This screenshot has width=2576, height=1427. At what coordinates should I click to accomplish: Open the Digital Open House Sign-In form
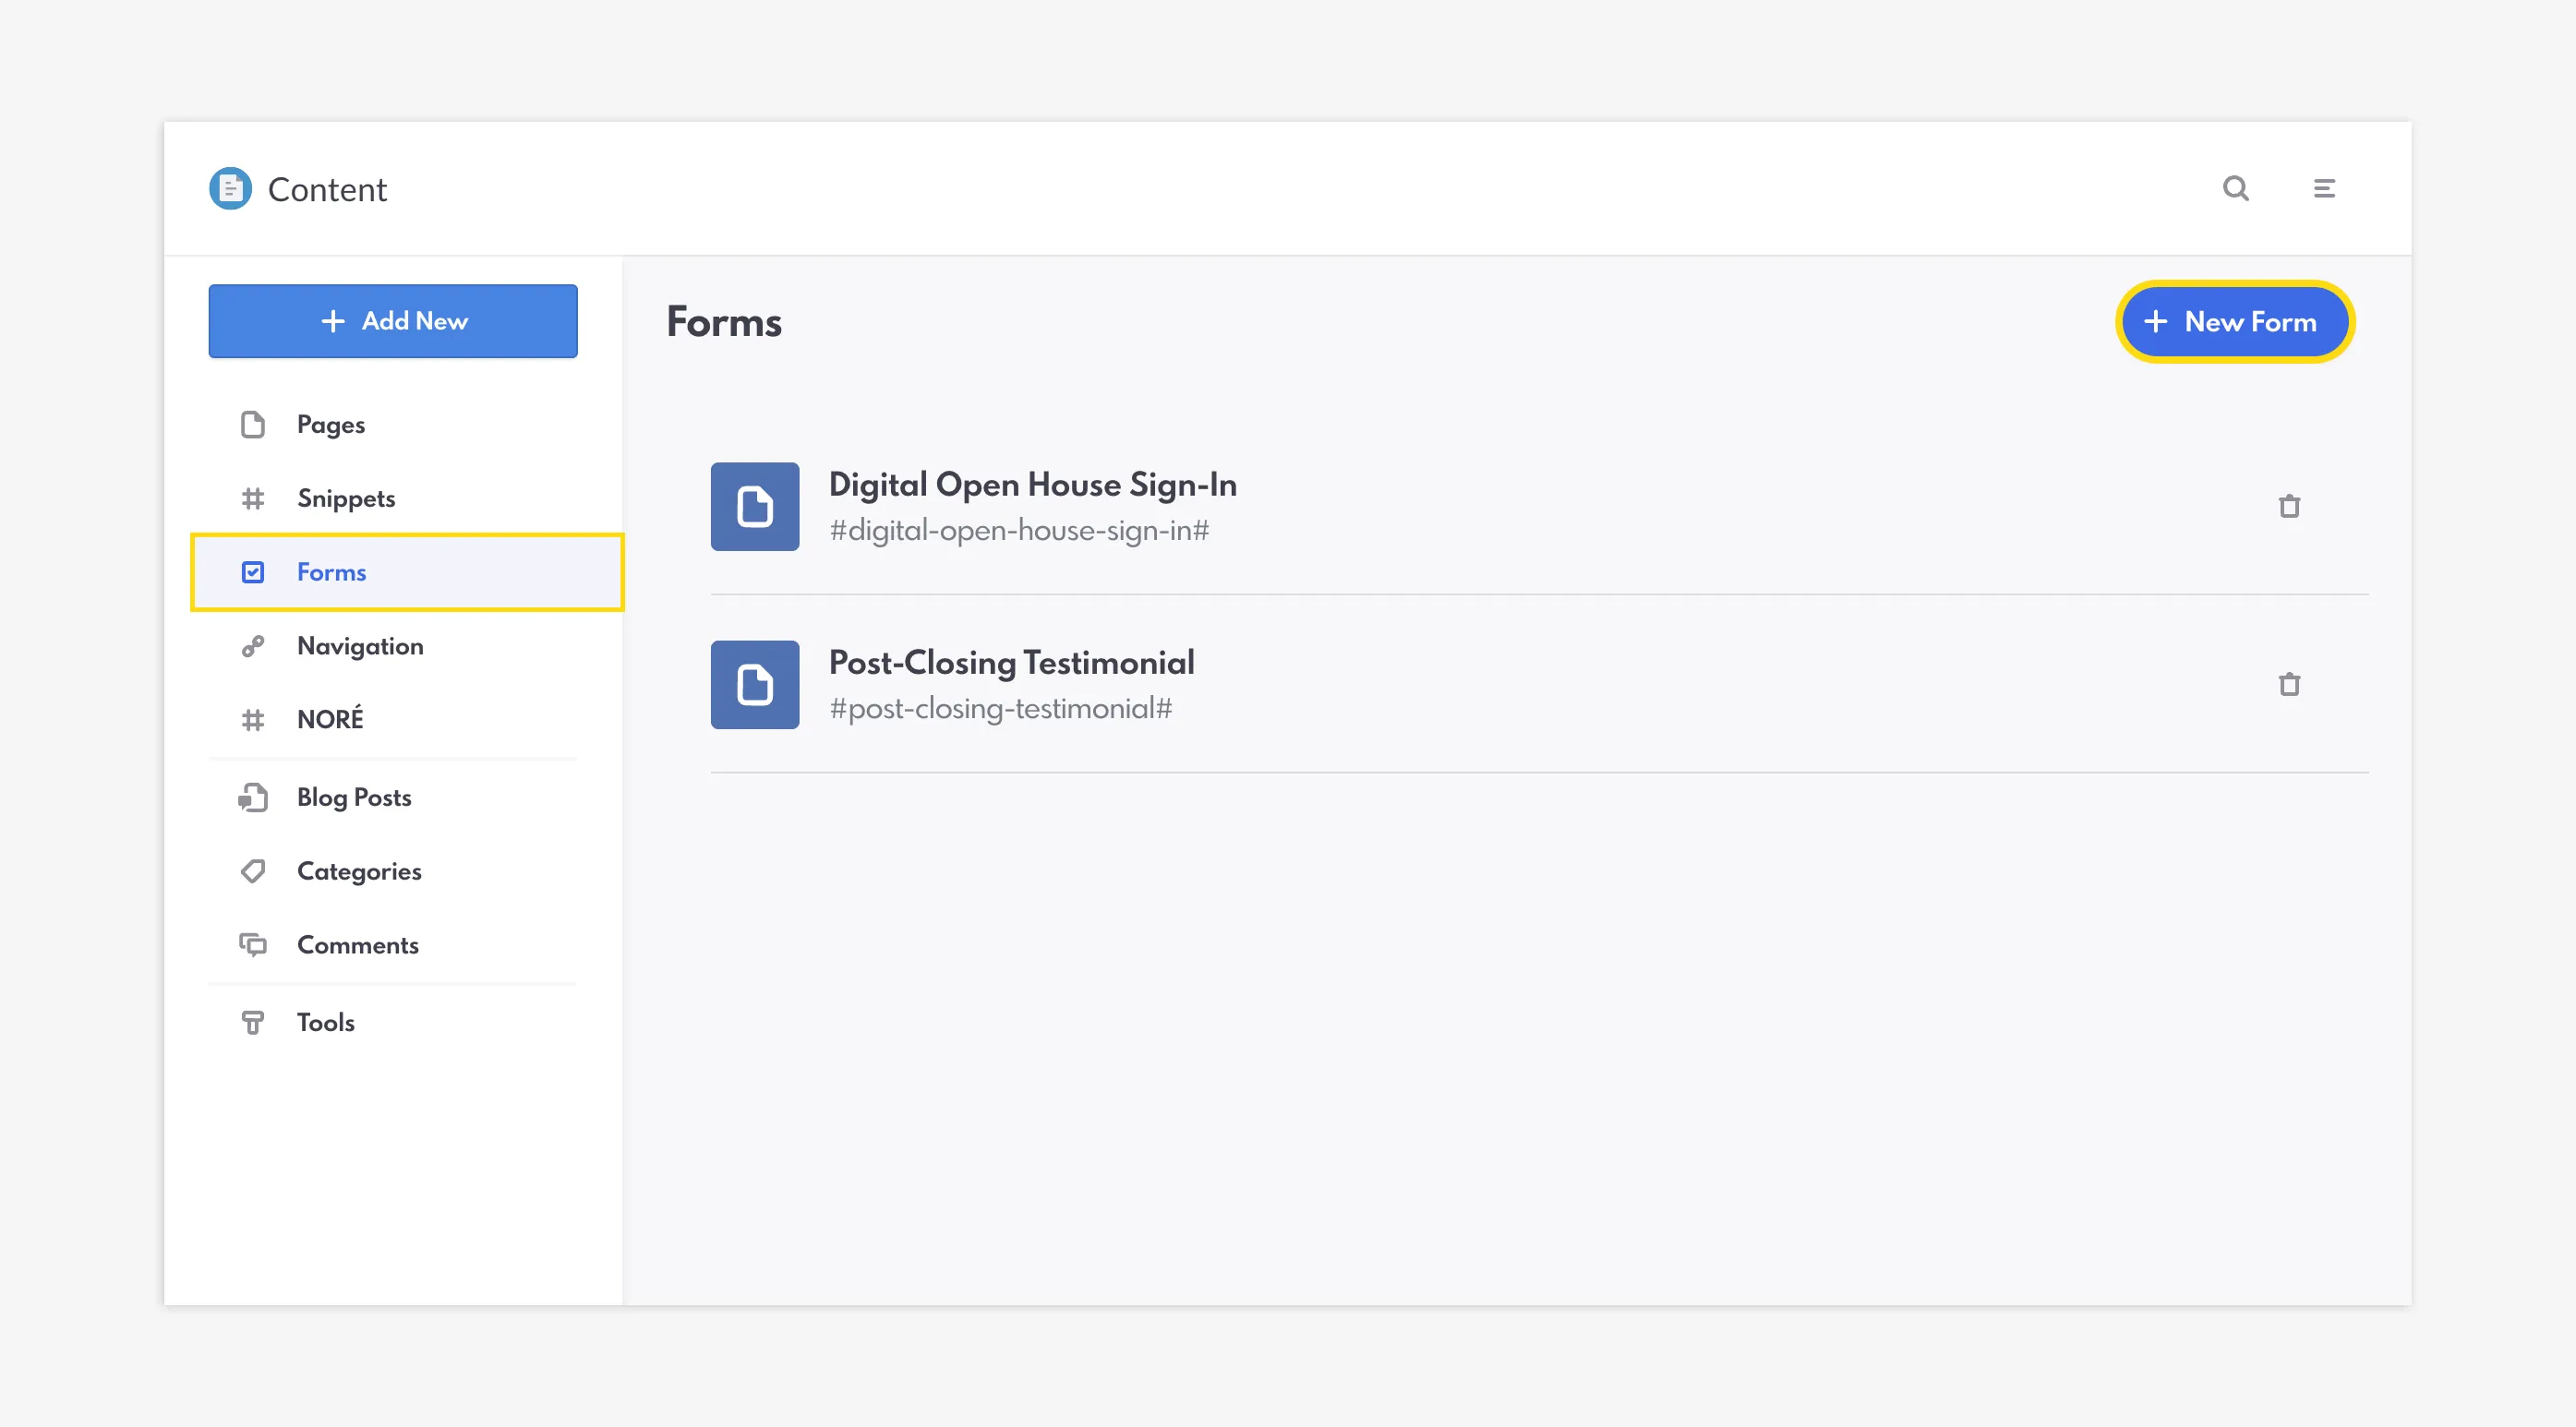pos(1033,485)
